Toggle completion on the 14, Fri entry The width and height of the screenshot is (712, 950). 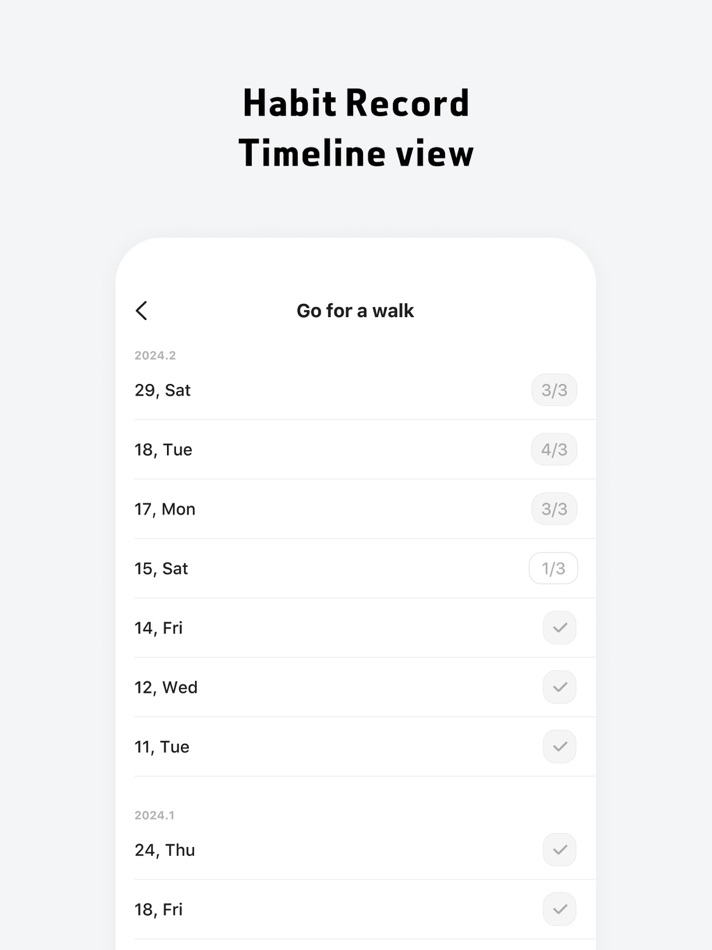[559, 627]
